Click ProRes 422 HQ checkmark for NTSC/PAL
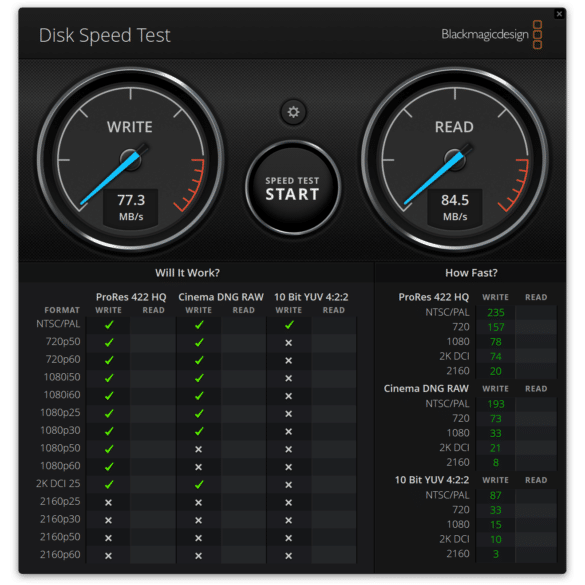 109,325
